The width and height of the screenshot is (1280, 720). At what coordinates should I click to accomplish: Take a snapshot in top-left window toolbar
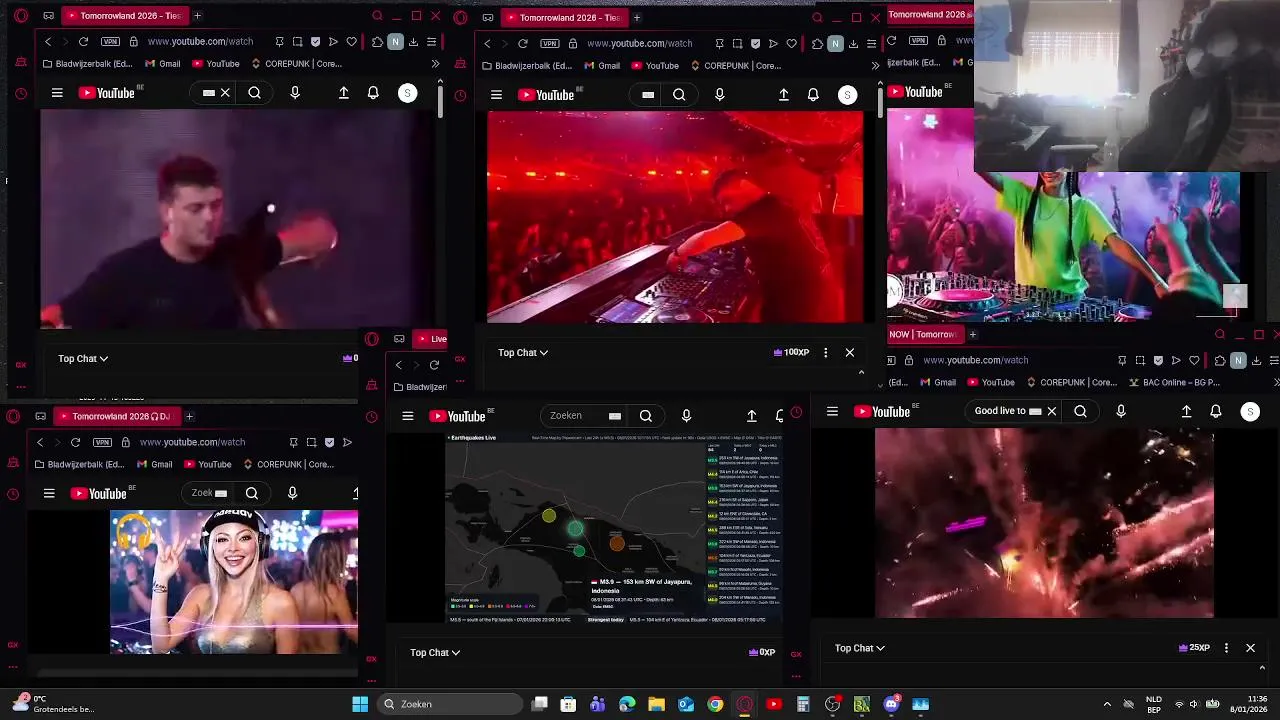(298, 42)
